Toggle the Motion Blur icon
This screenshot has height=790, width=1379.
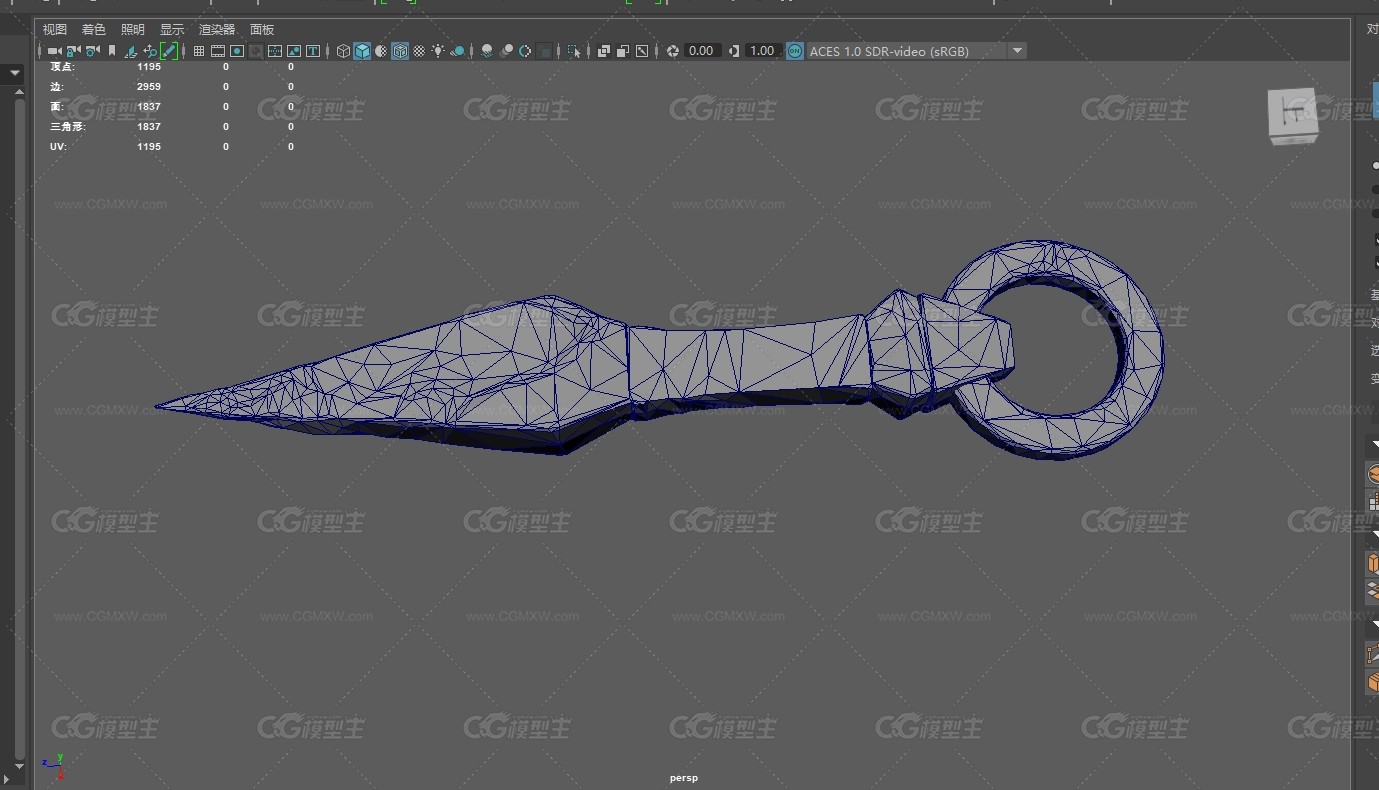pyautogui.click(x=507, y=51)
